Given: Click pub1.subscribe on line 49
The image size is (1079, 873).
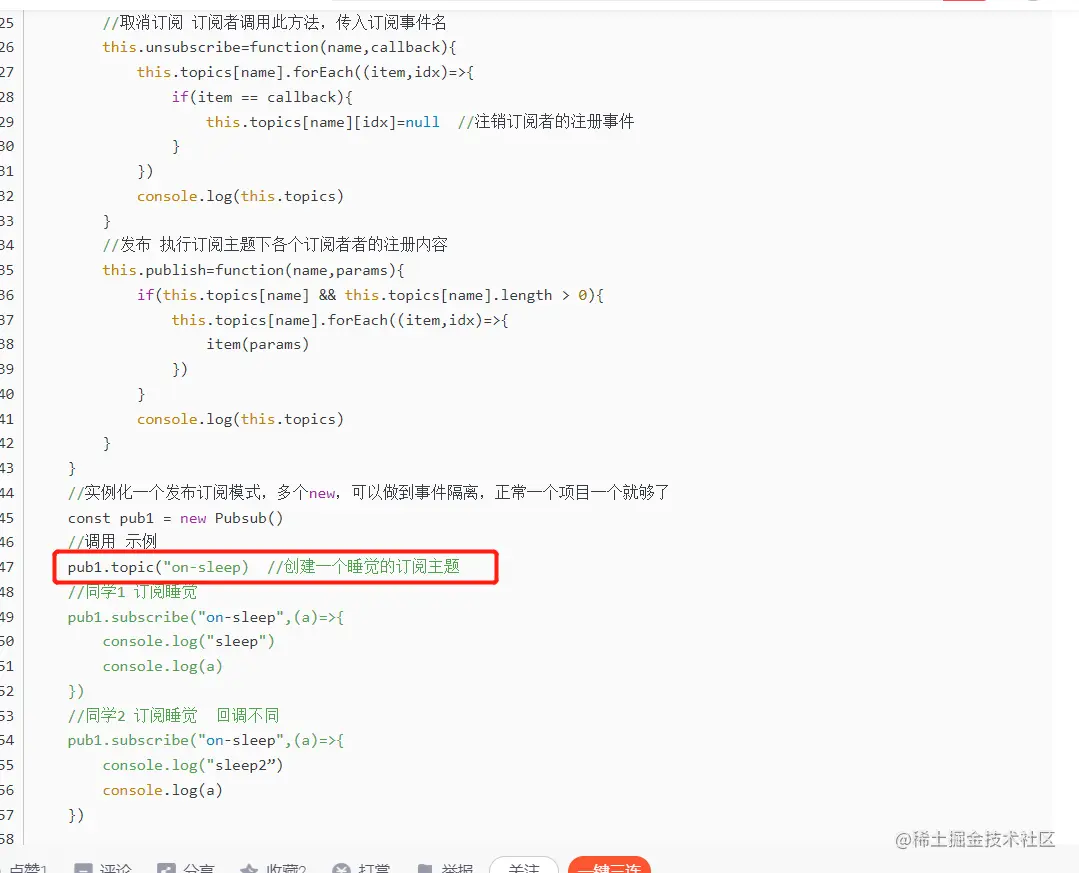Looking at the screenshot, I should tap(206, 617).
